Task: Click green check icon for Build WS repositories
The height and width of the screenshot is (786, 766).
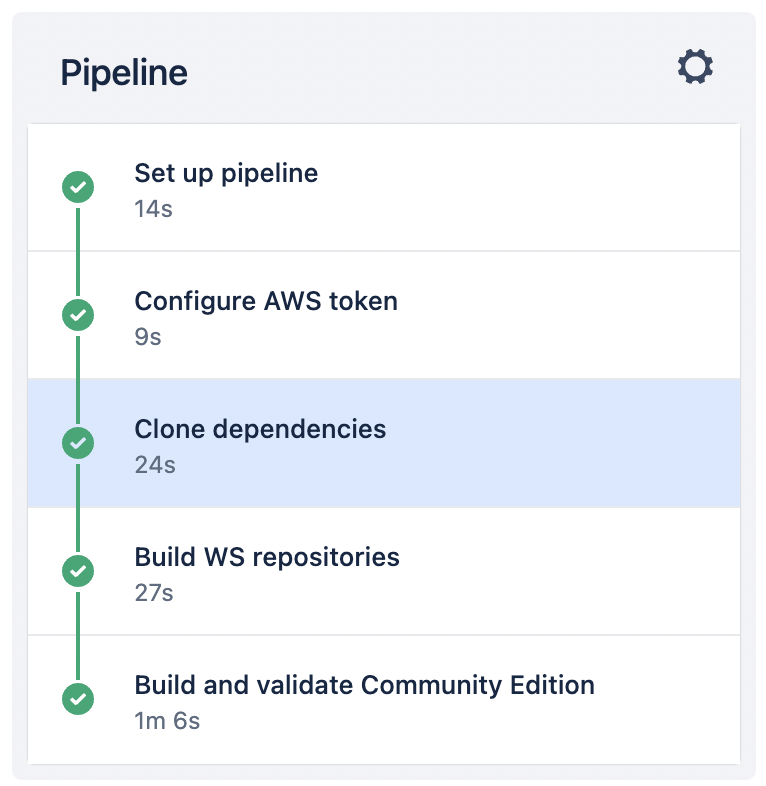Action: pyautogui.click(x=78, y=570)
